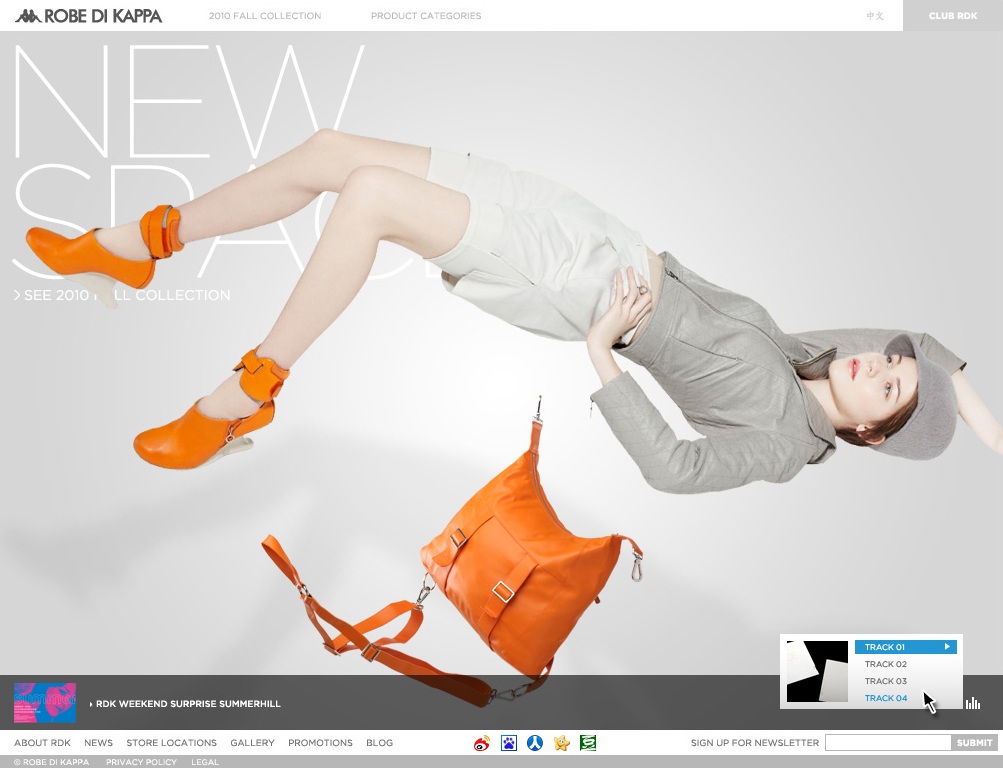Viewport: 1003px width, 768px height.
Task: Open the Baidu paw icon
Action: [x=509, y=743]
